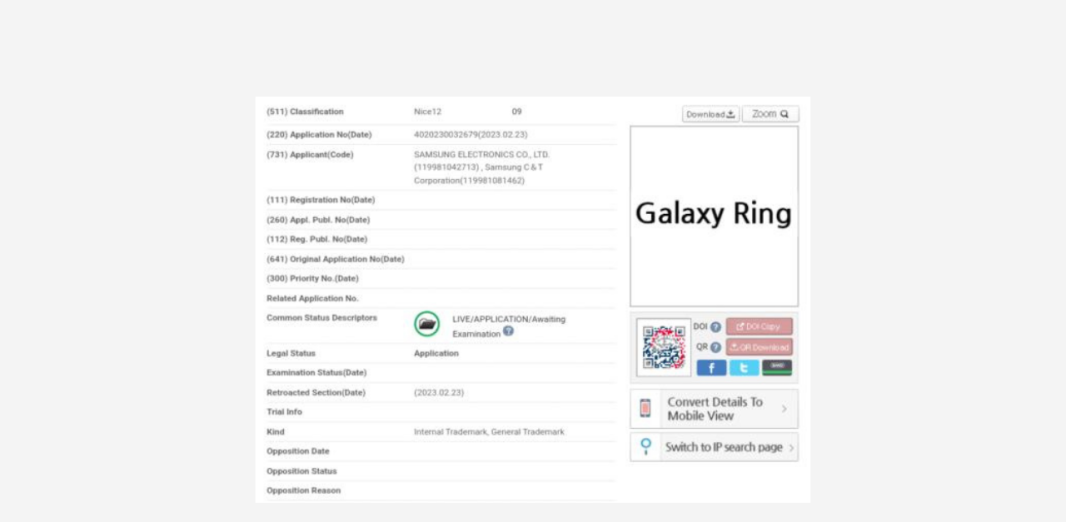Click the Zoom button with magnifier
Image resolution: width=1066 pixels, height=522 pixels.
pos(770,114)
